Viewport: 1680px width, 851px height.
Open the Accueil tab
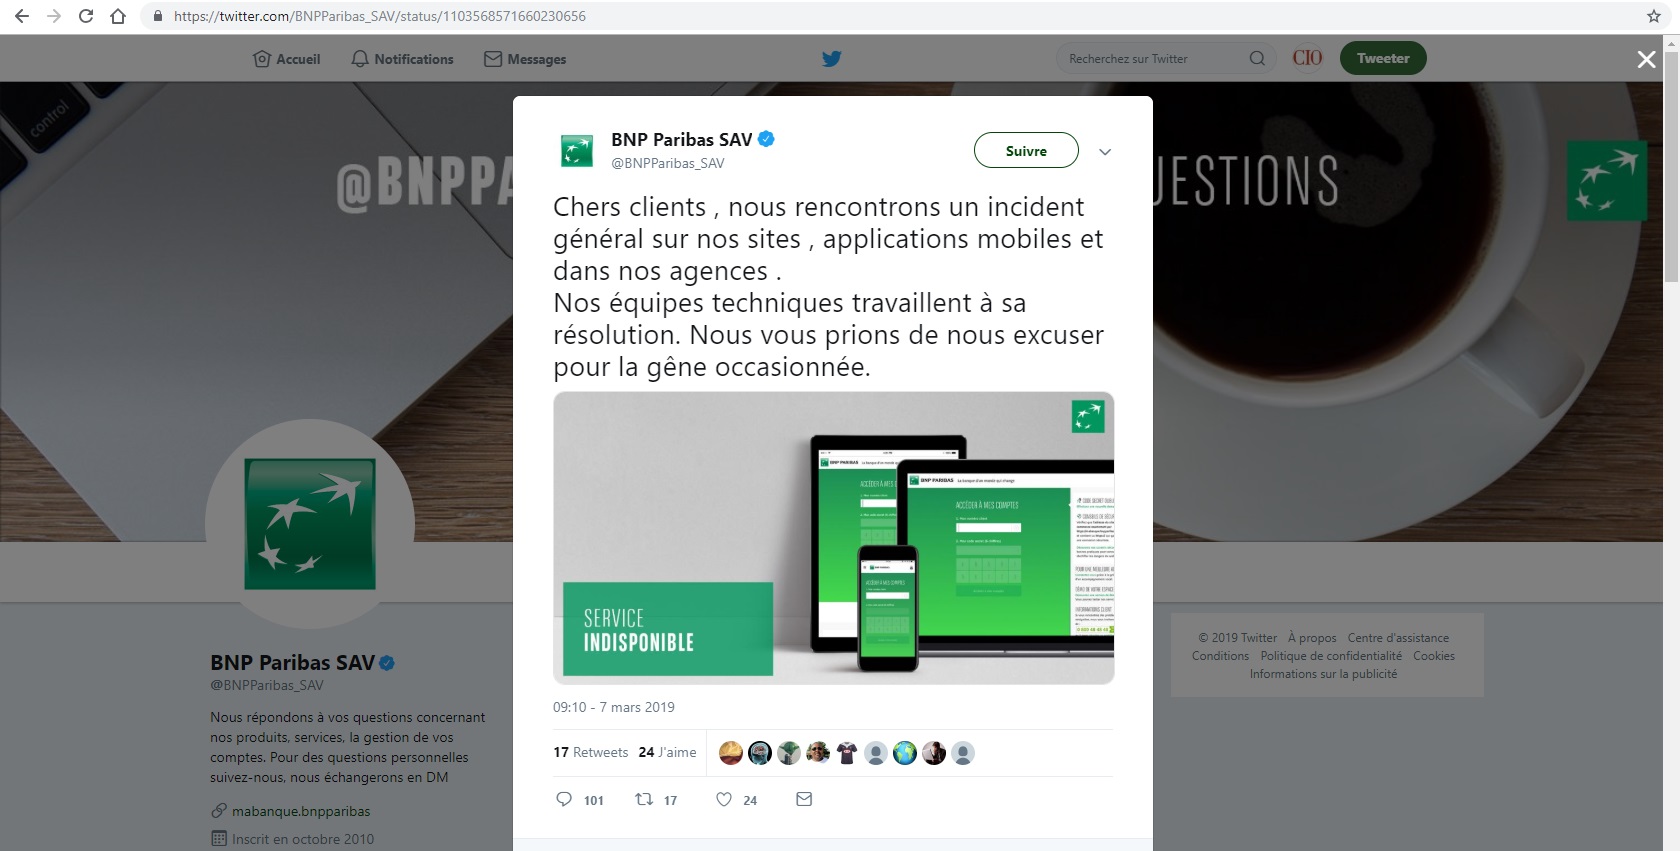point(287,59)
